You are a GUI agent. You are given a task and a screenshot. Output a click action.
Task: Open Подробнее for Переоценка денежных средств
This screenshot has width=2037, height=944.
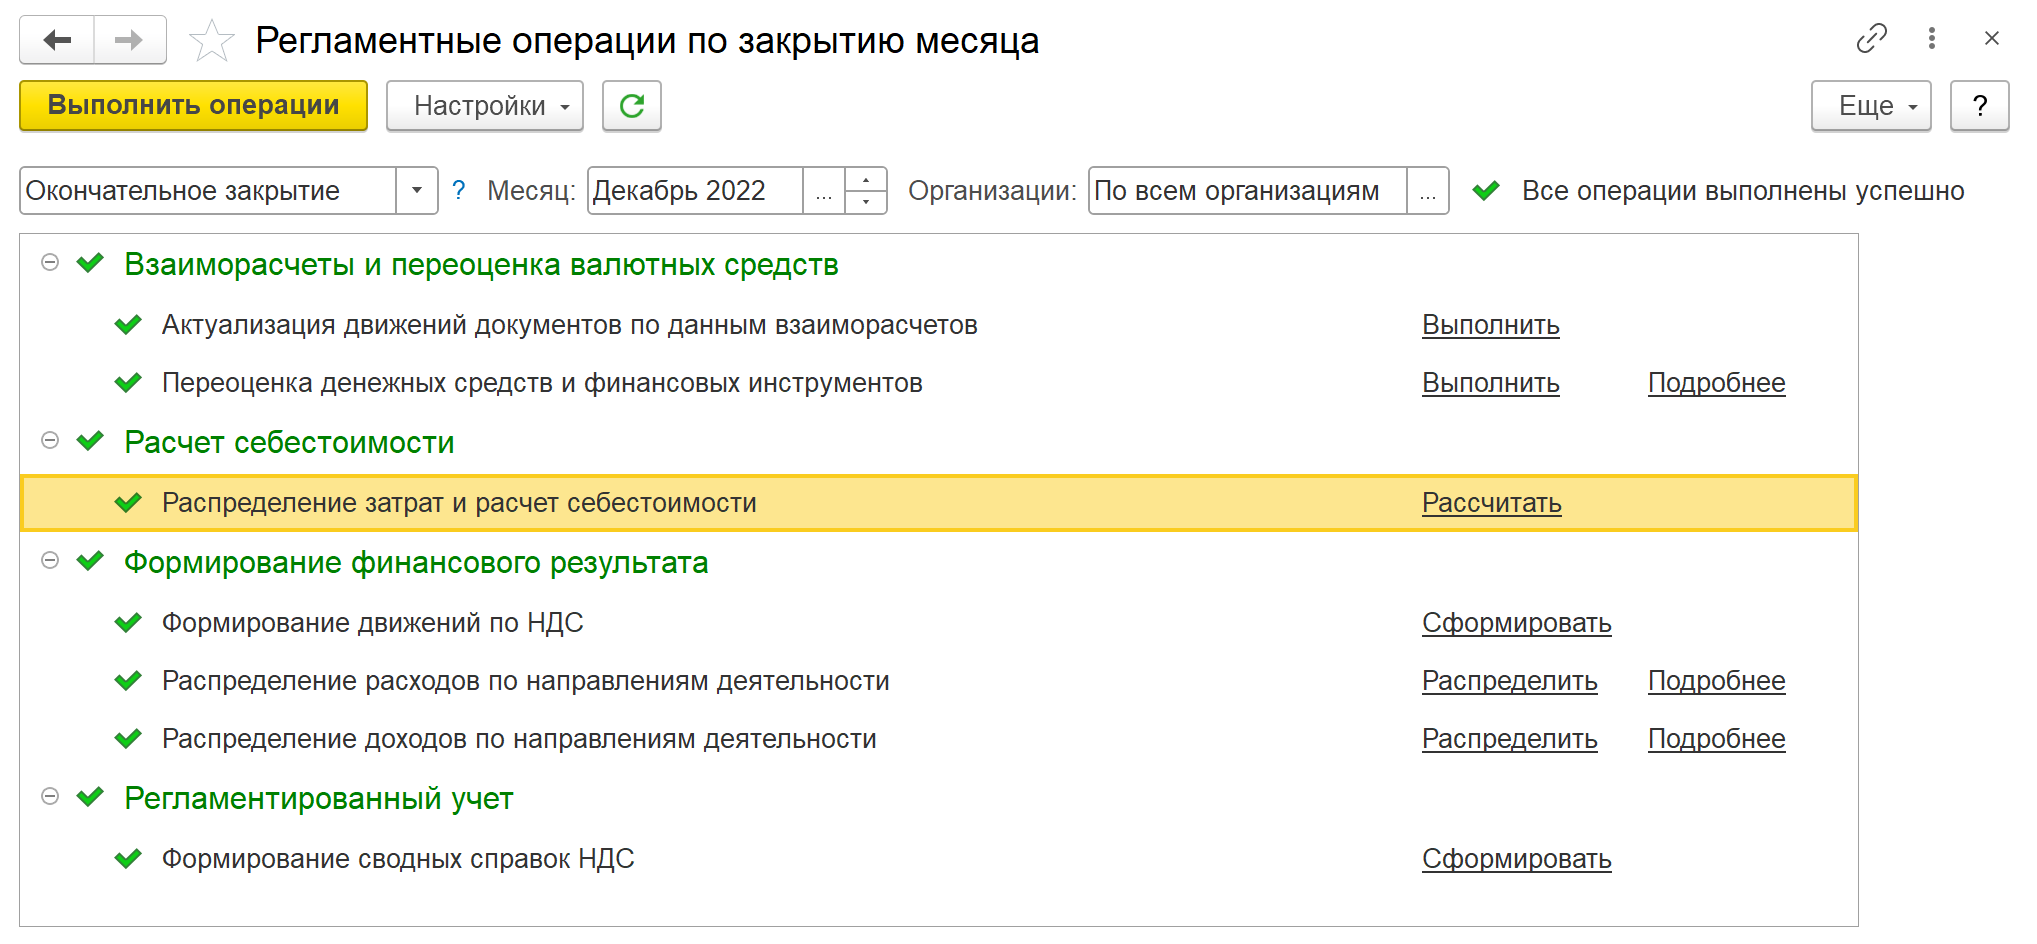(x=1716, y=383)
